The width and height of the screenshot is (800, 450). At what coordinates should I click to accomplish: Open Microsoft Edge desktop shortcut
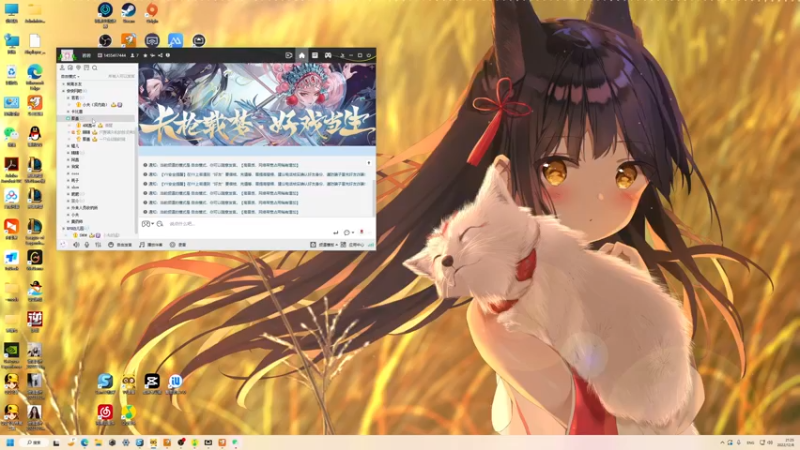click(35, 78)
